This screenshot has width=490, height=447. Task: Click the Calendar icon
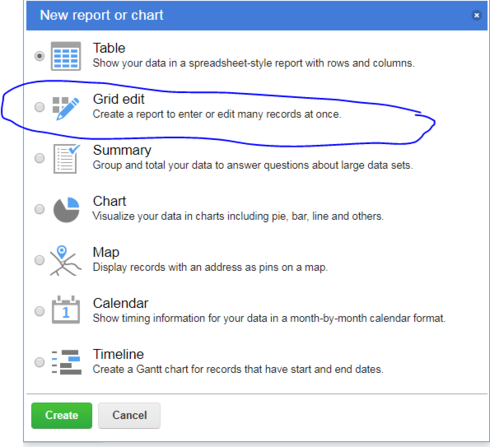(x=66, y=310)
